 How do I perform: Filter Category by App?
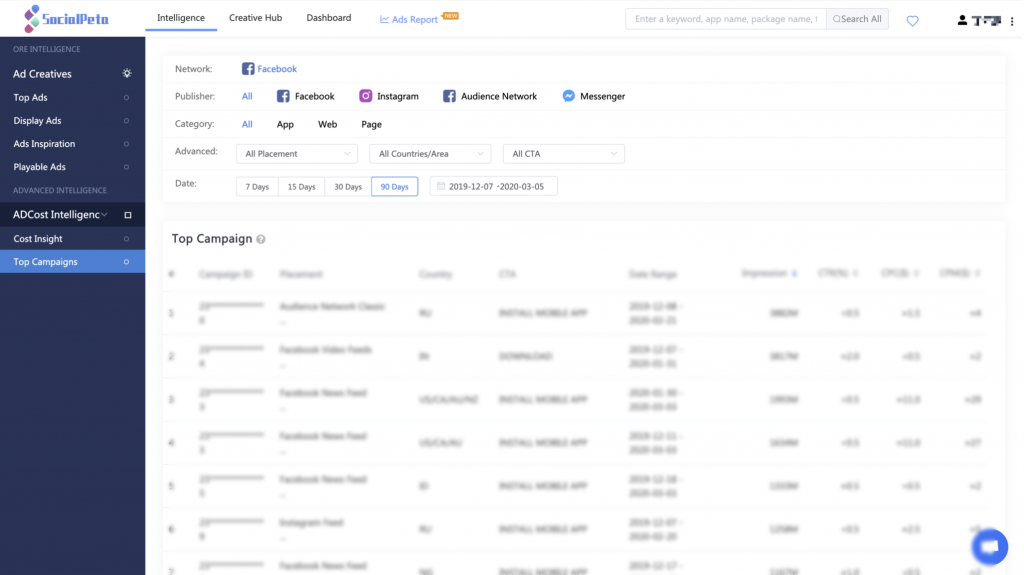285,124
